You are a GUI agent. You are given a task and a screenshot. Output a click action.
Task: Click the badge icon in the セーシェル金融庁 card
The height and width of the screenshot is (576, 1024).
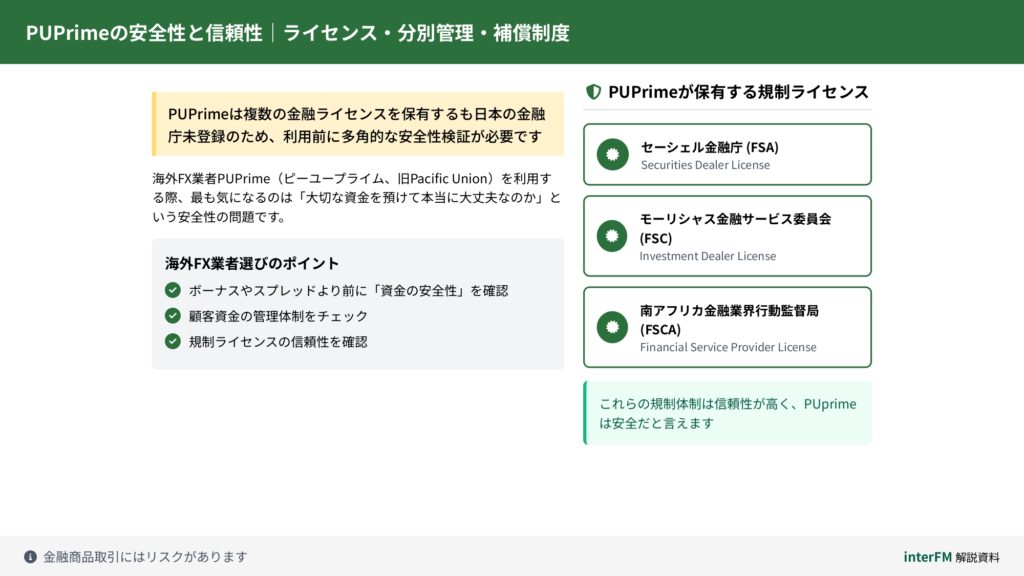pos(612,155)
